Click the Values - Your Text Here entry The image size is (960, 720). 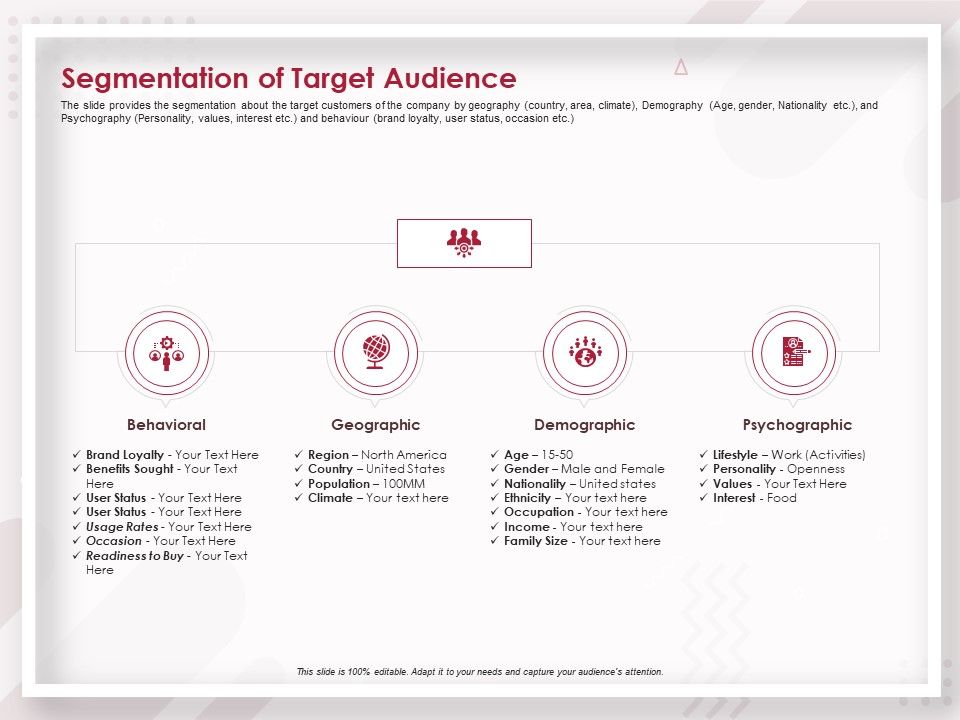773,483
